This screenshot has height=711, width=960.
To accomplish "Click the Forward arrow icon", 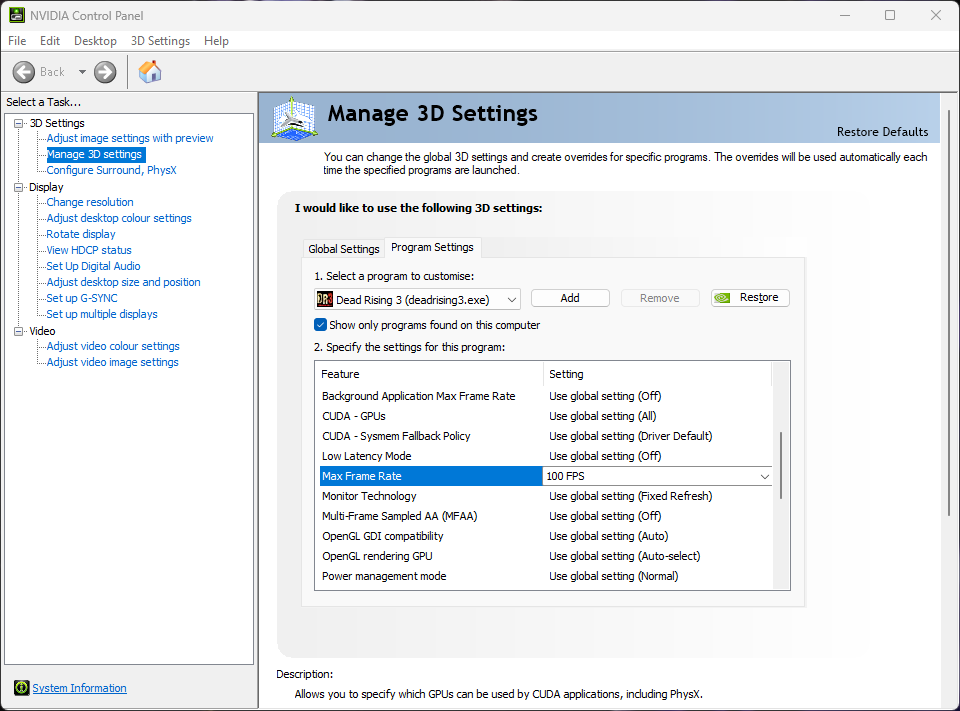I will coord(105,72).
